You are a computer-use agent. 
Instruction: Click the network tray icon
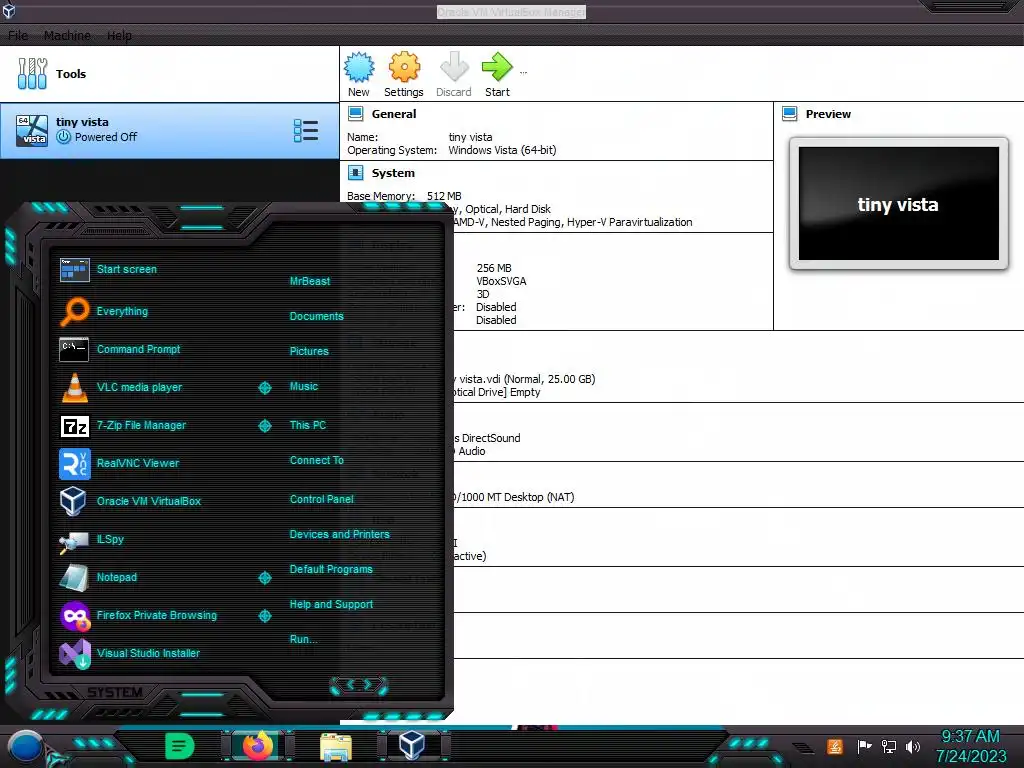[x=889, y=746]
